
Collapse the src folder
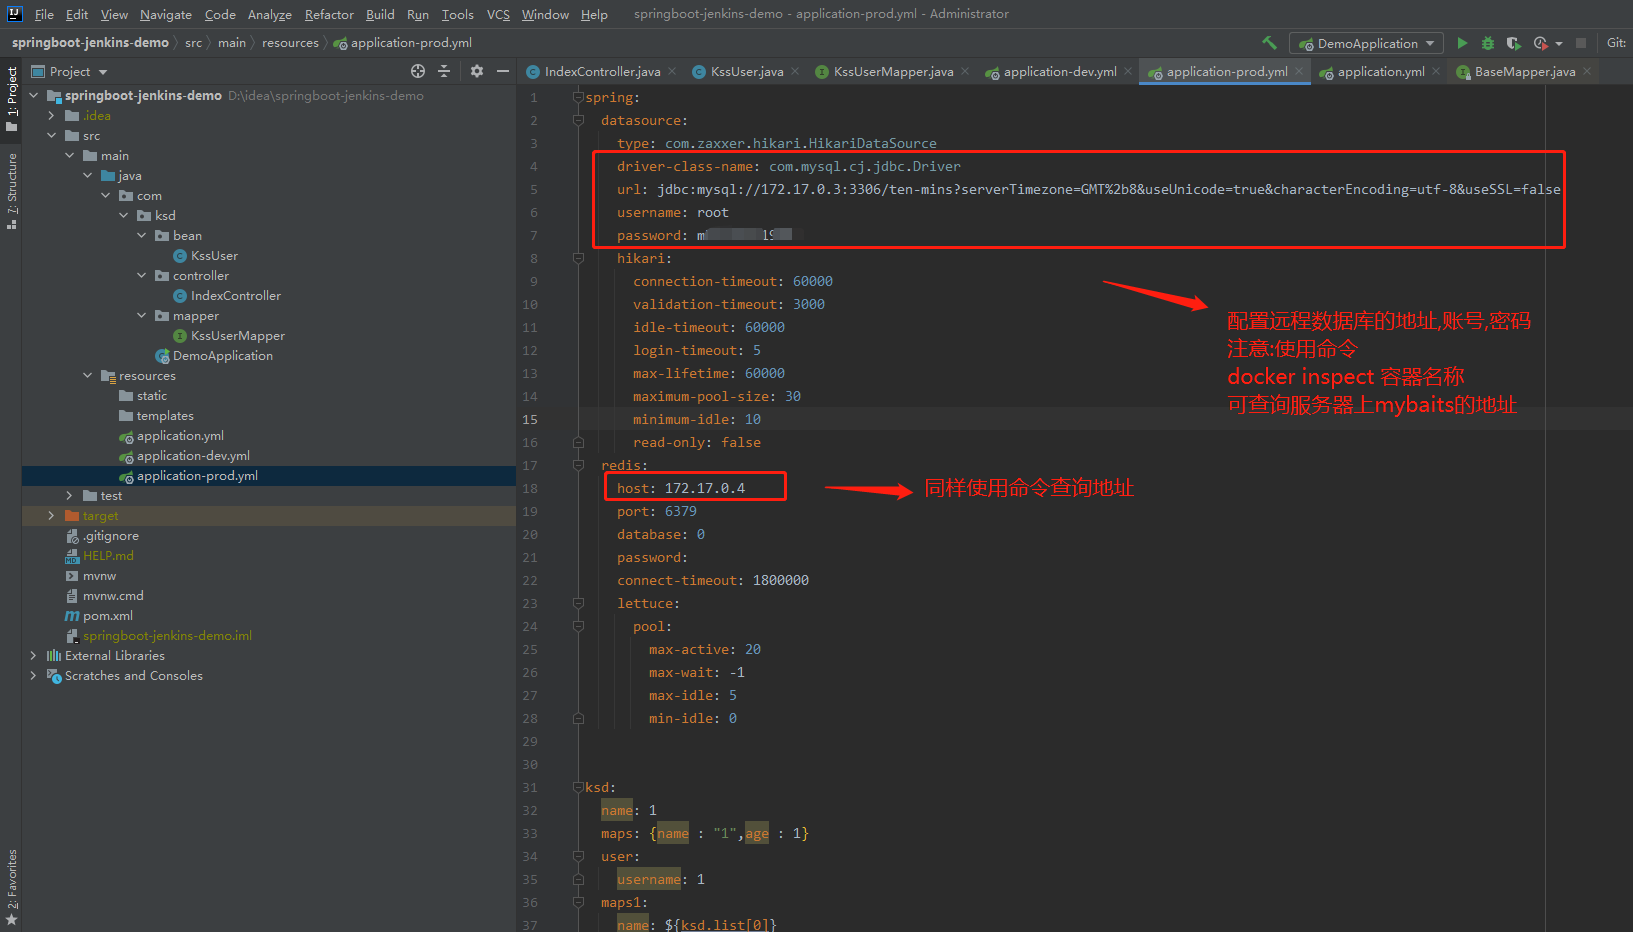(x=52, y=135)
